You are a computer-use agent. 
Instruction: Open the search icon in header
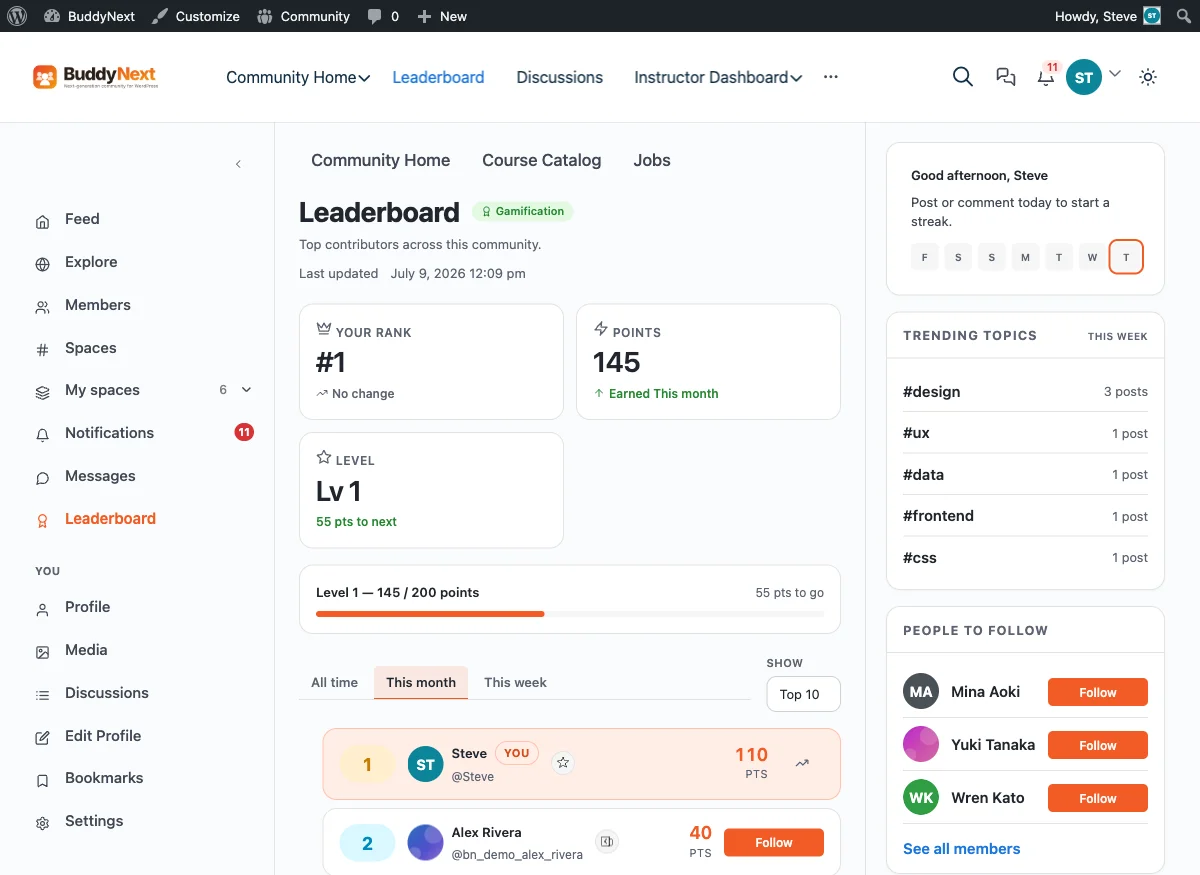tap(963, 77)
